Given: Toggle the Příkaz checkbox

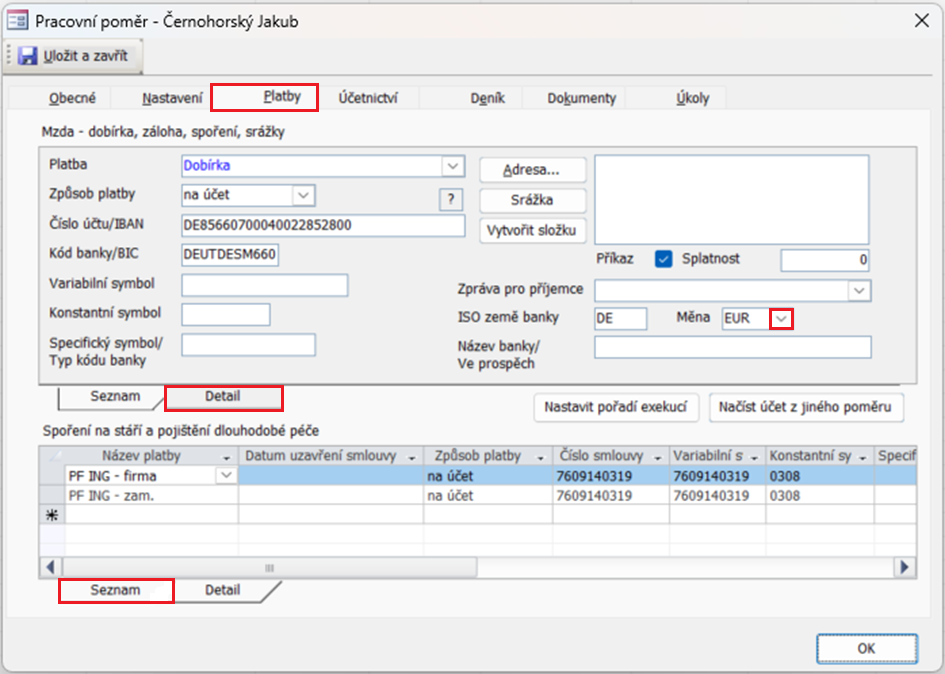Looking at the screenshot, I should coord(664,259).
